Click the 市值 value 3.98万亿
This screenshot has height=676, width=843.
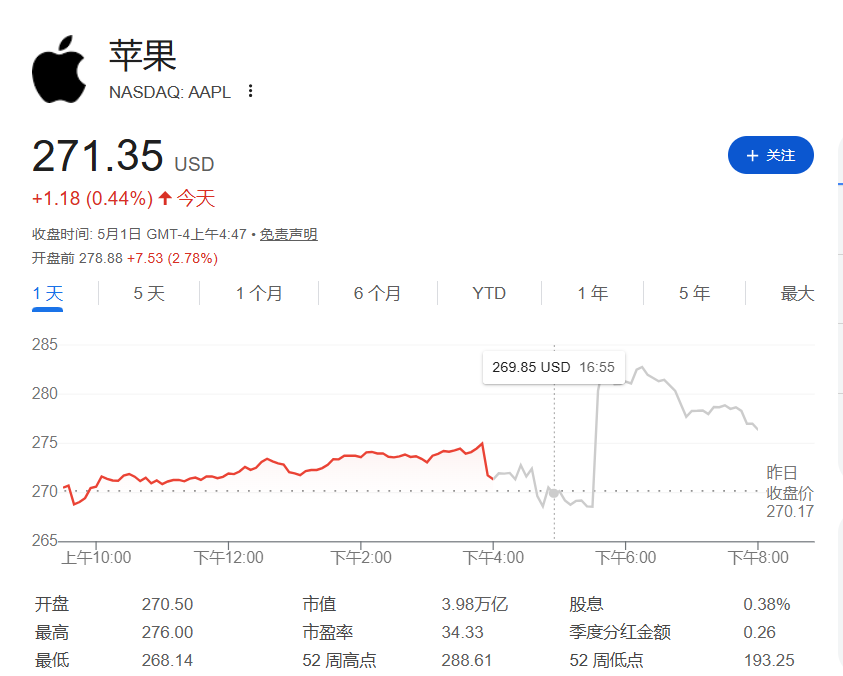point(475,604)
